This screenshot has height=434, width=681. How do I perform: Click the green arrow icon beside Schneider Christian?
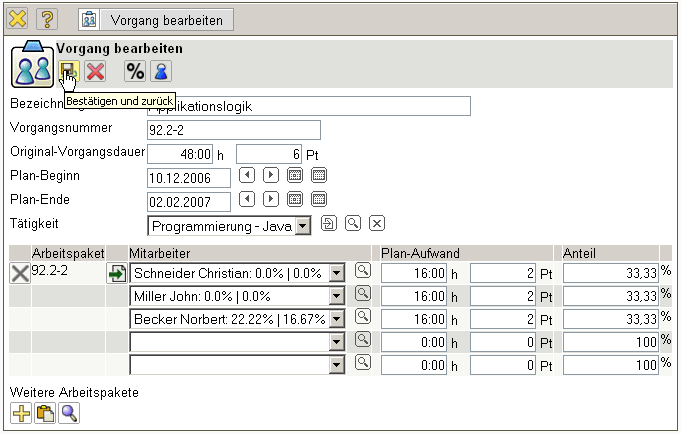[117, 273]
